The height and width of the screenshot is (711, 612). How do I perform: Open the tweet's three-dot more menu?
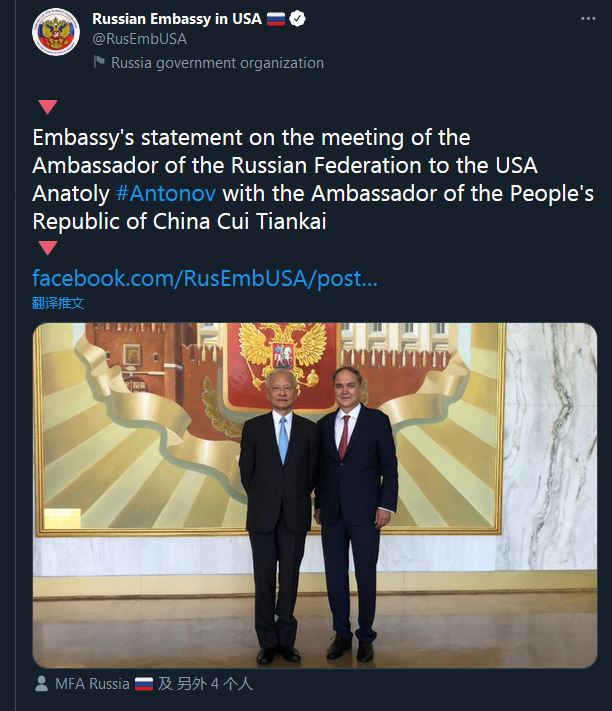(585, 19)
